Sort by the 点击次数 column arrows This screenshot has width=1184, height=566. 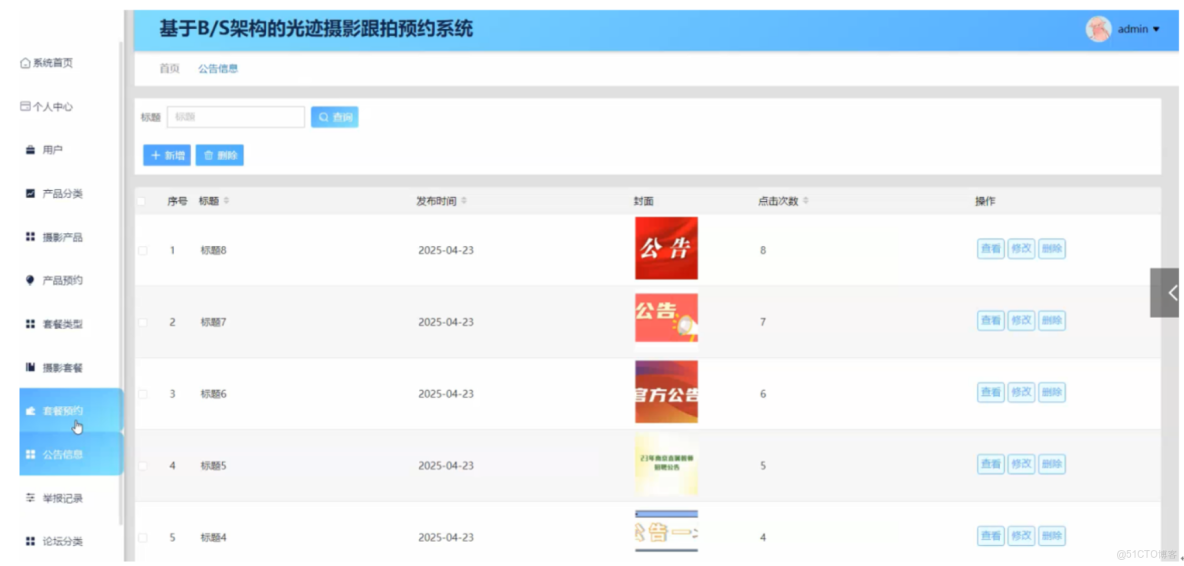tap(805, 201)
